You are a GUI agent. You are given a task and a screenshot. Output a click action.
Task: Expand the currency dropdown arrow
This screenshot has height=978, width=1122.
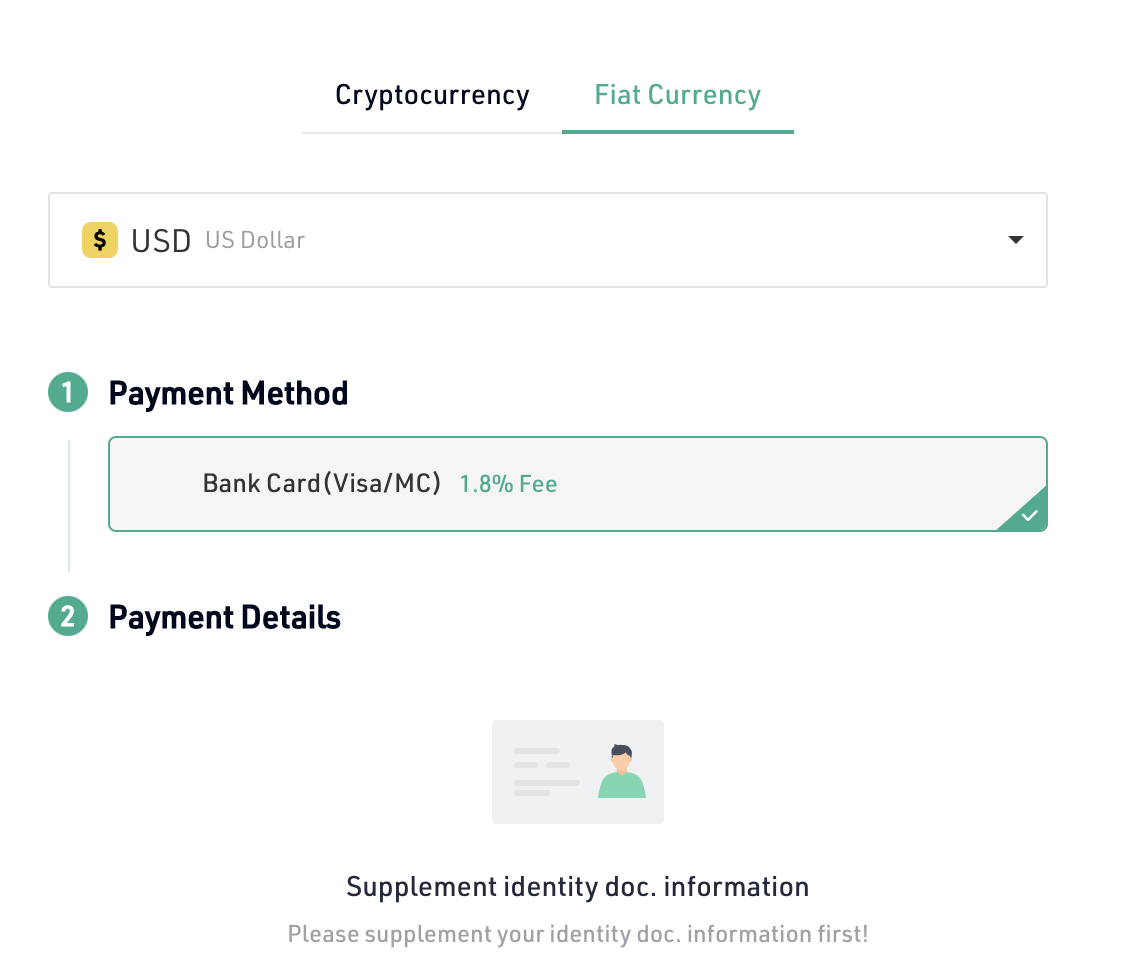(x=1015, y=240)
